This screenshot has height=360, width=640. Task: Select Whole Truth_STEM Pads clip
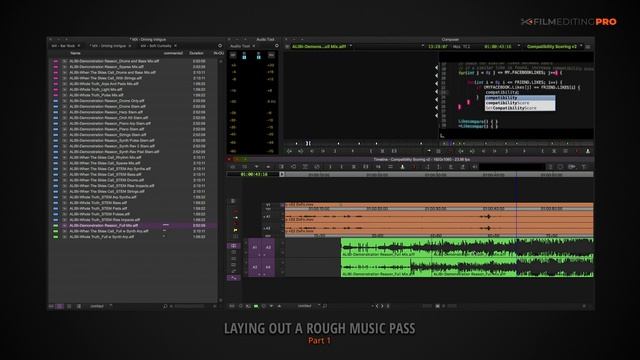coord(98,208)
